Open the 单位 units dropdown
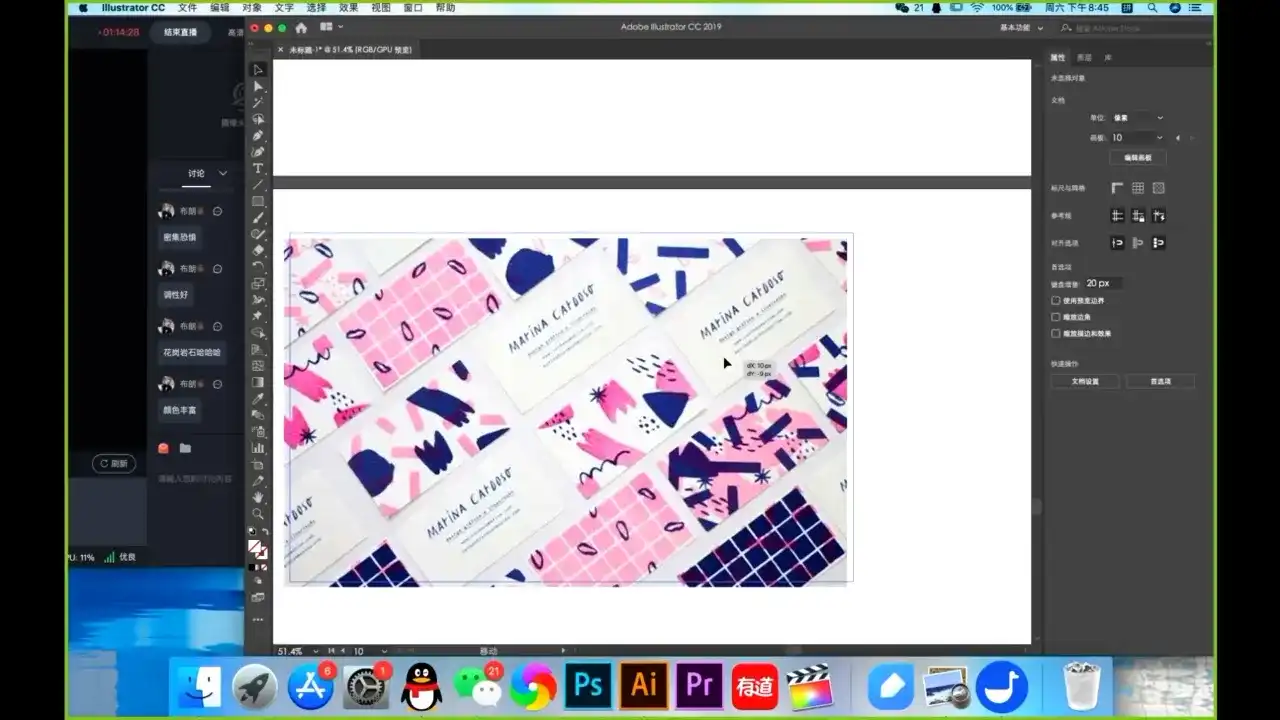The width and height of the screenshot is (1280, 720). (1138, 118)
